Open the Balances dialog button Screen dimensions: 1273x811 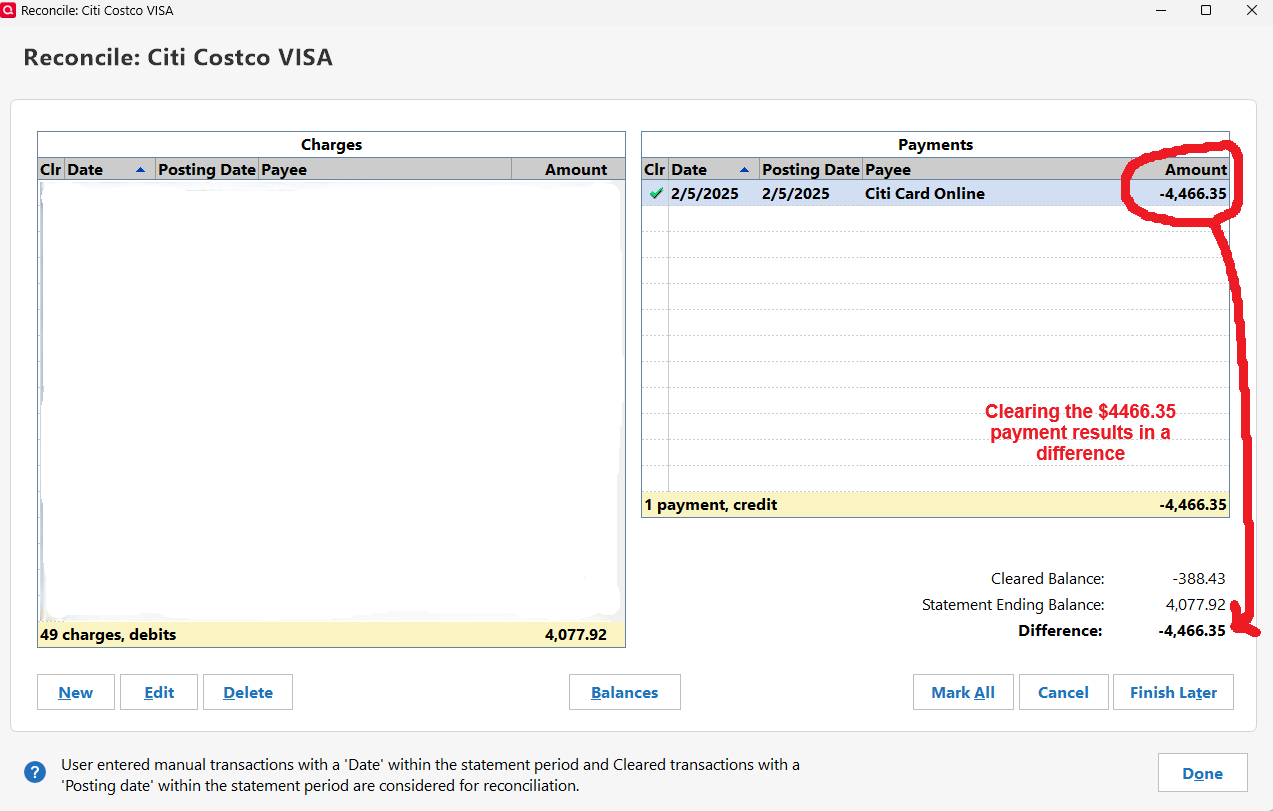click(x=625, y=692)
